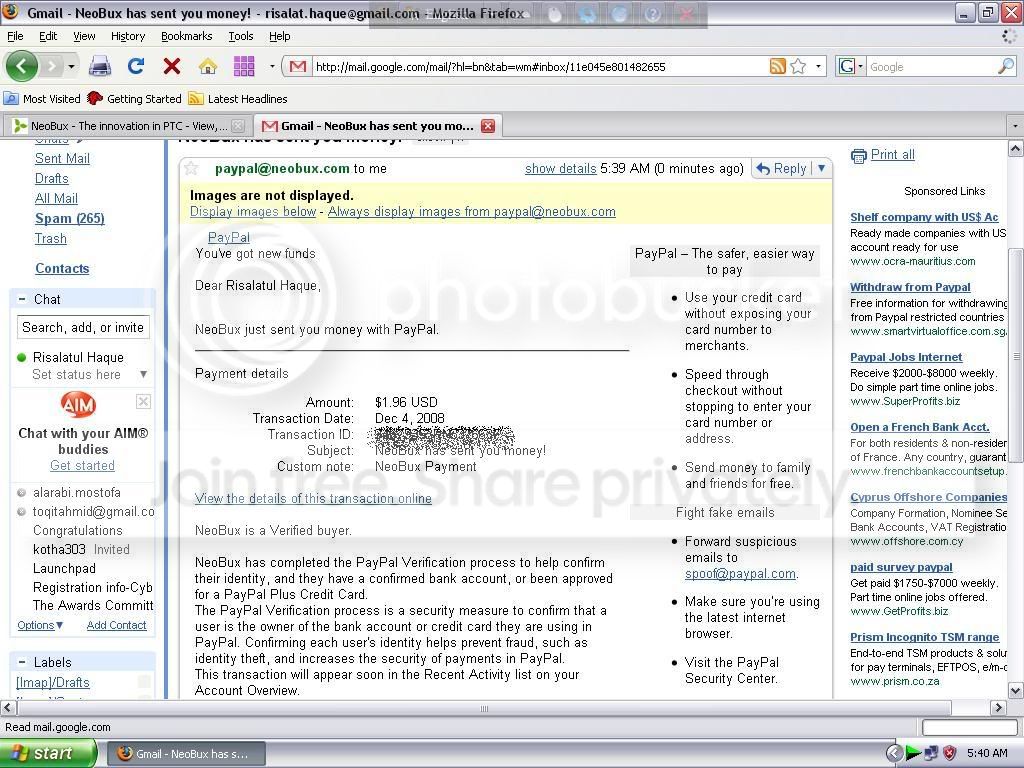1024x768 pixels.
Task: Click the AIM logo icon
Action: click(x=78, y=405)
